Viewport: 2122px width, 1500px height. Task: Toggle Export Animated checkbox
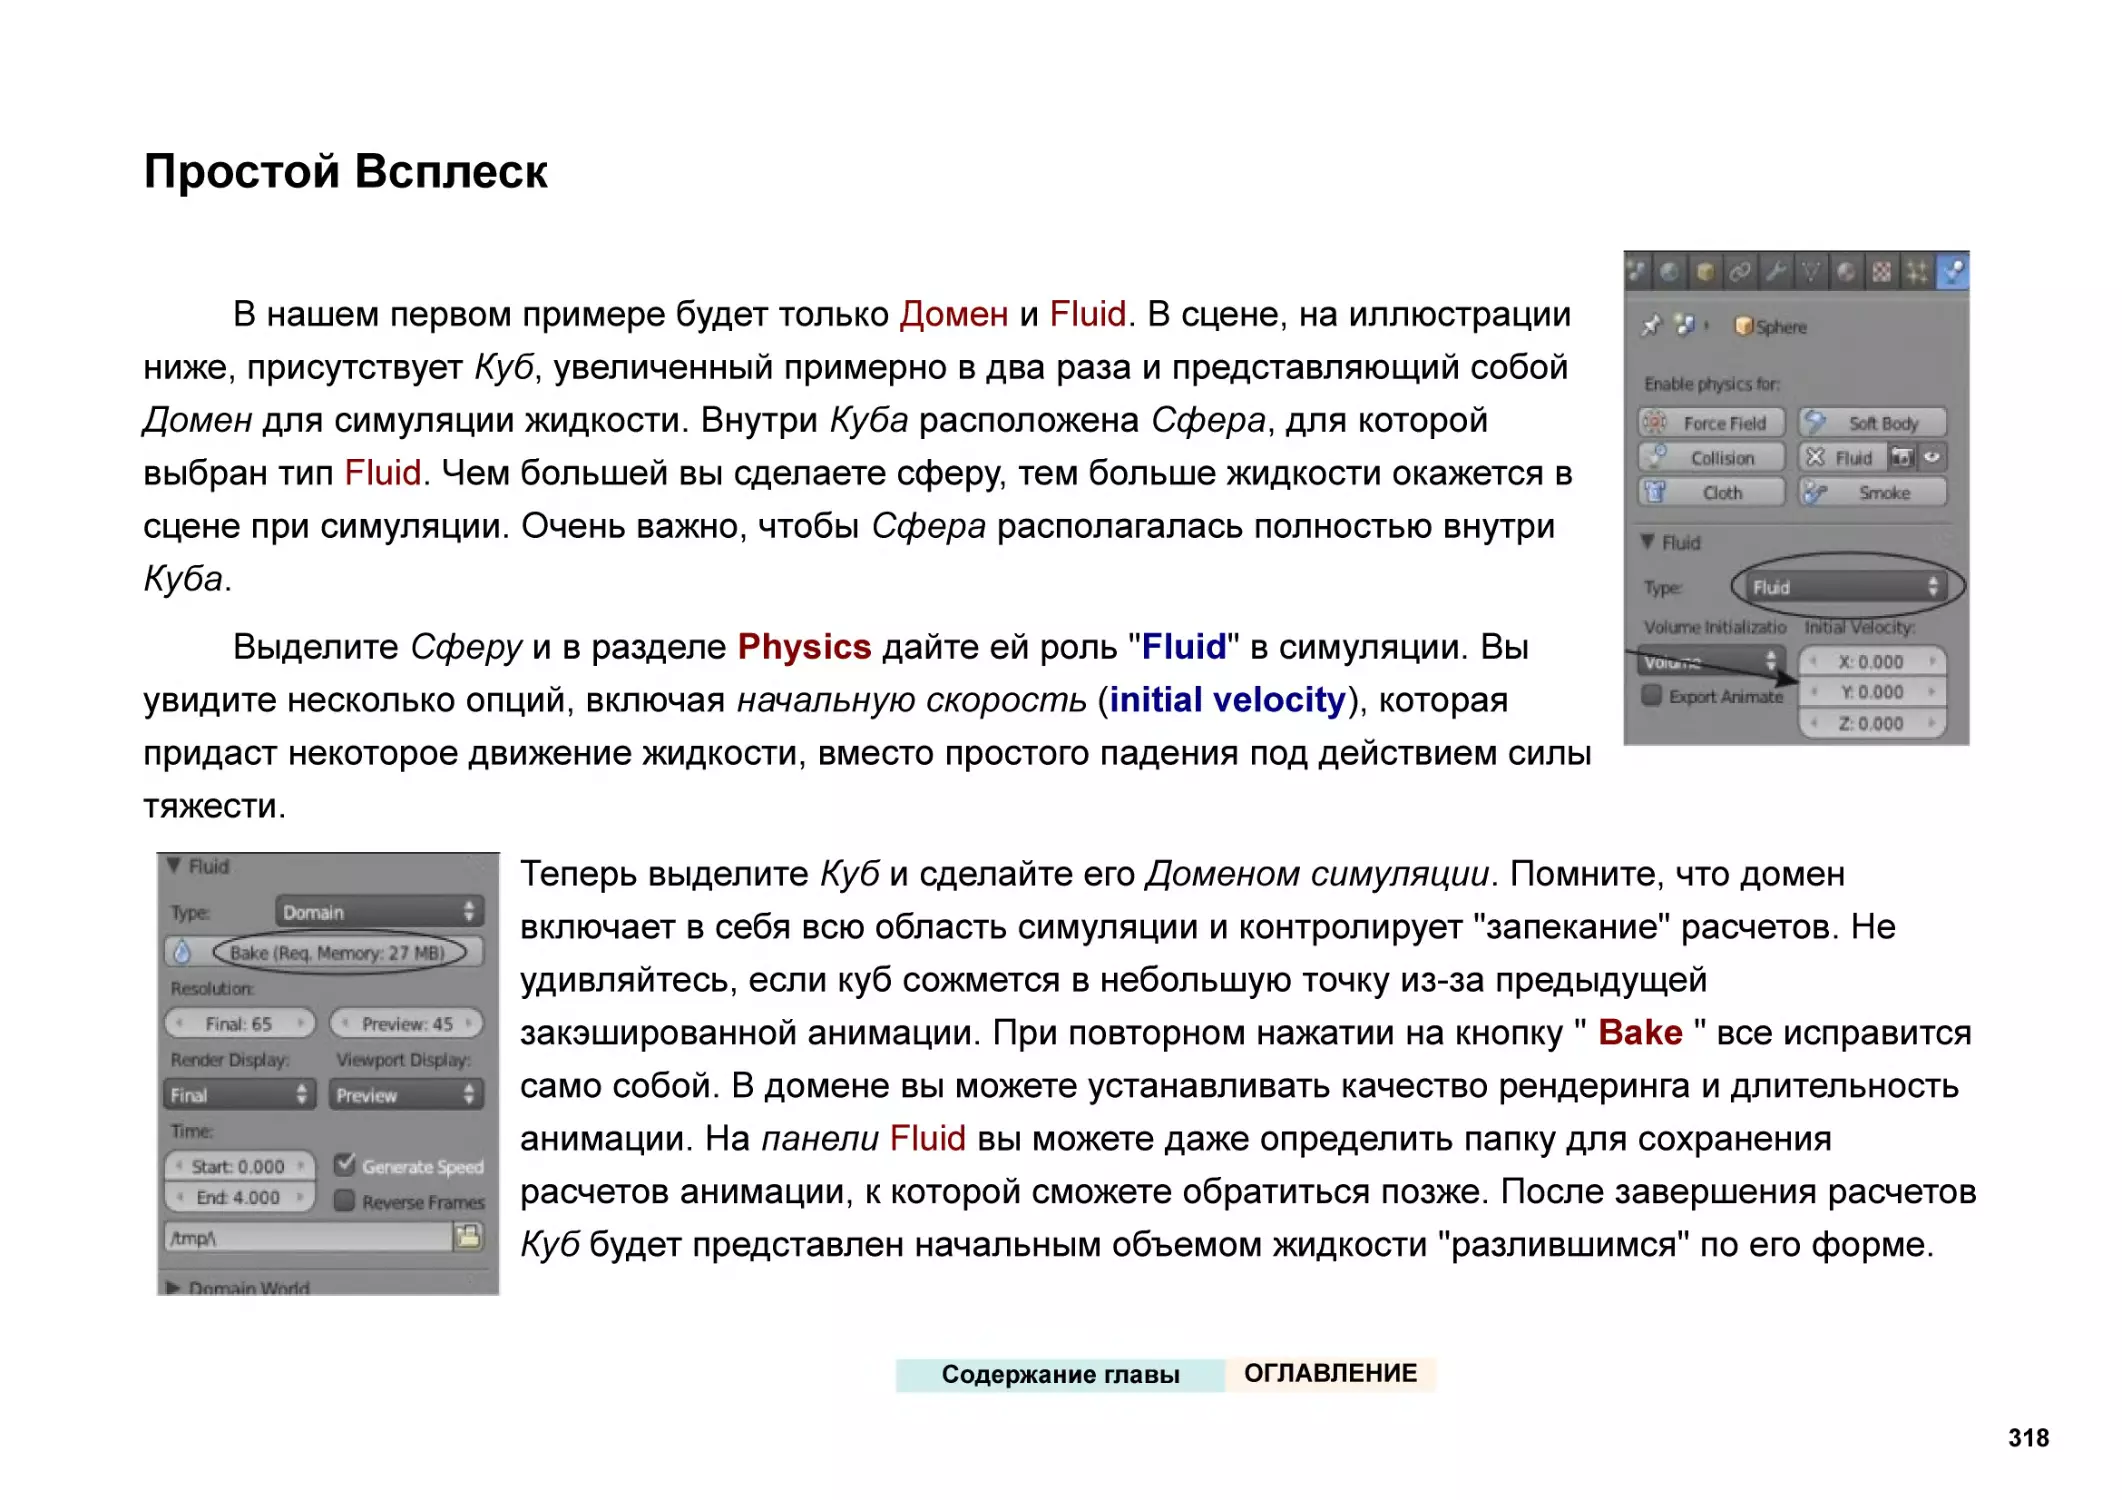[1652, 695]
